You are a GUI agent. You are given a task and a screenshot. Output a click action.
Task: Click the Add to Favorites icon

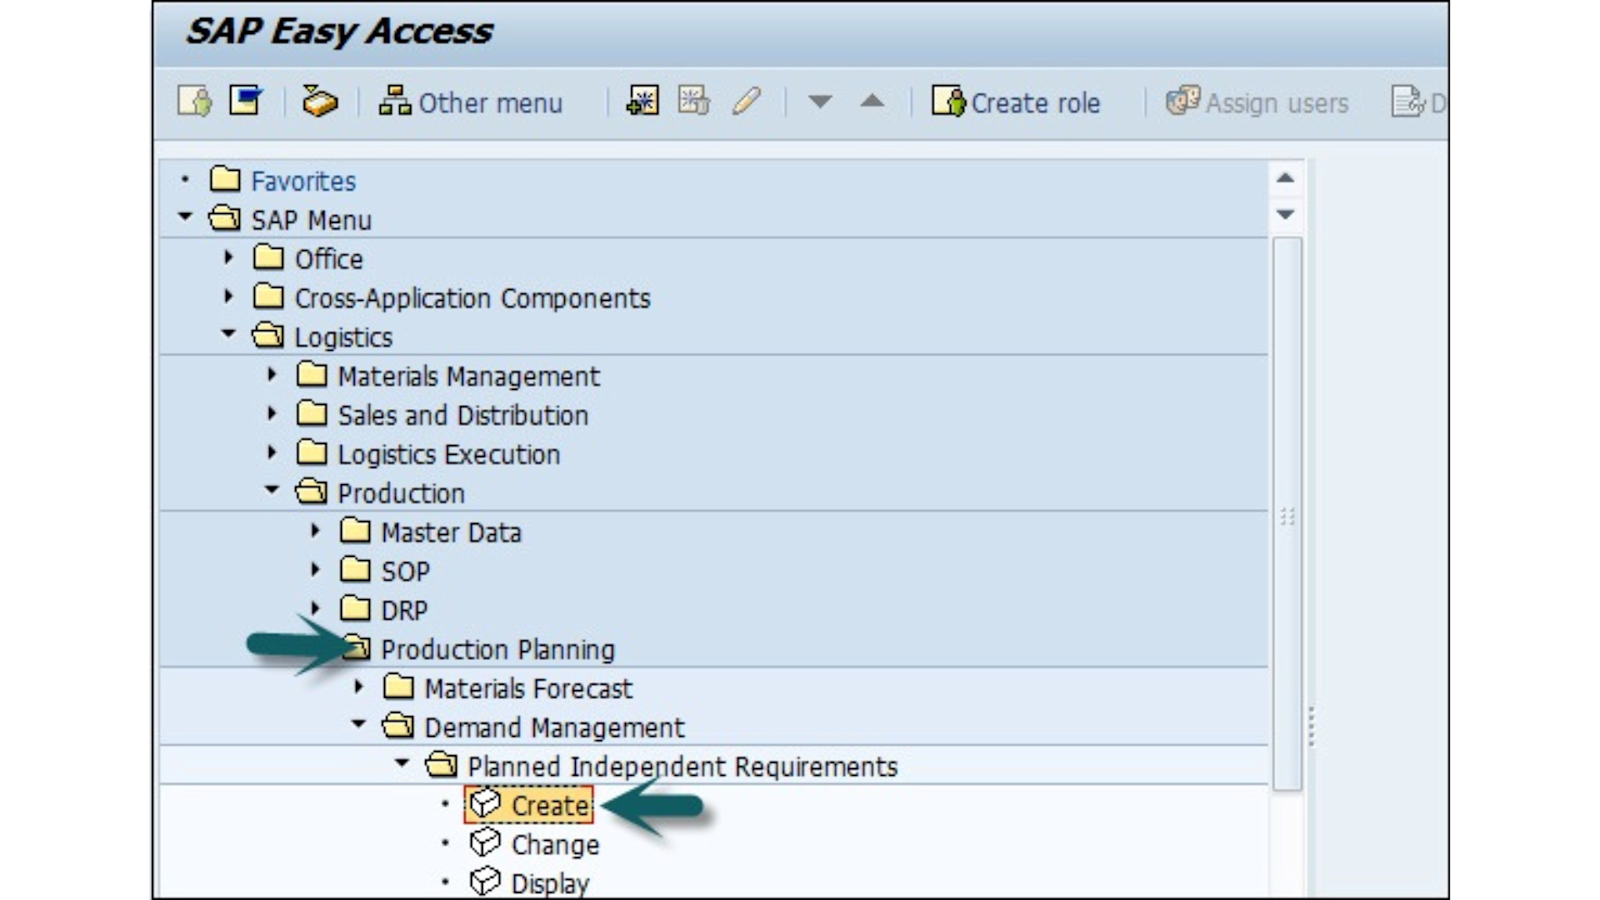pyautogui.click(x=642, y=101)
